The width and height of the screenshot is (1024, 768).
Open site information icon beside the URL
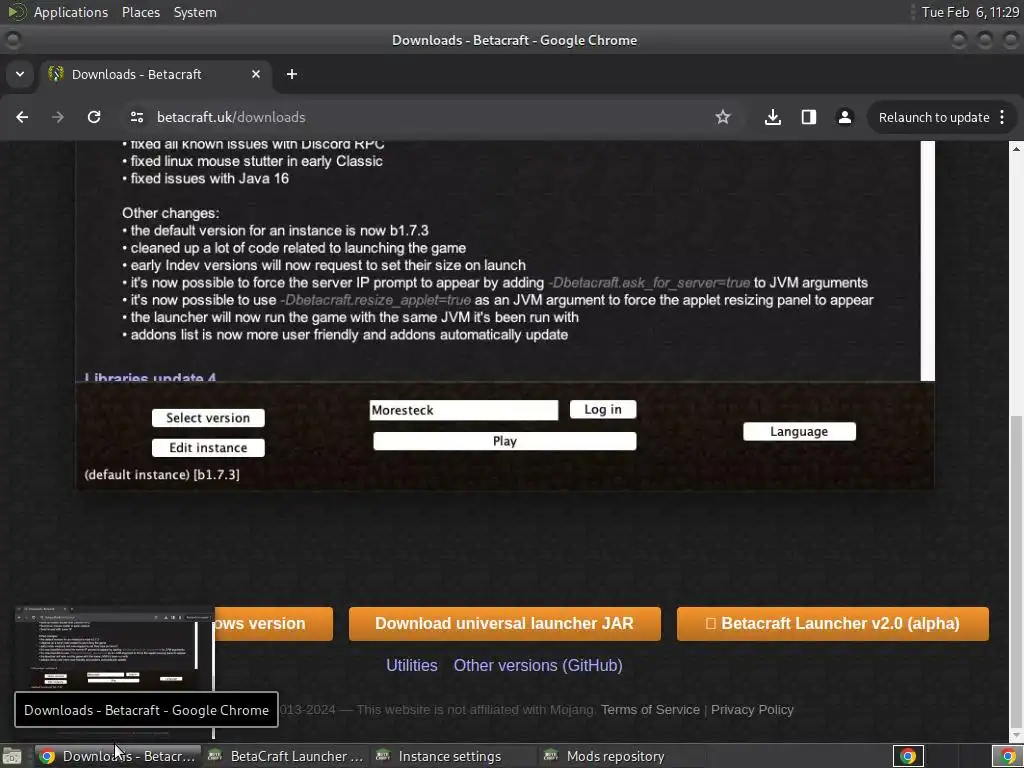pyautogui.click(x=136, y=117)
